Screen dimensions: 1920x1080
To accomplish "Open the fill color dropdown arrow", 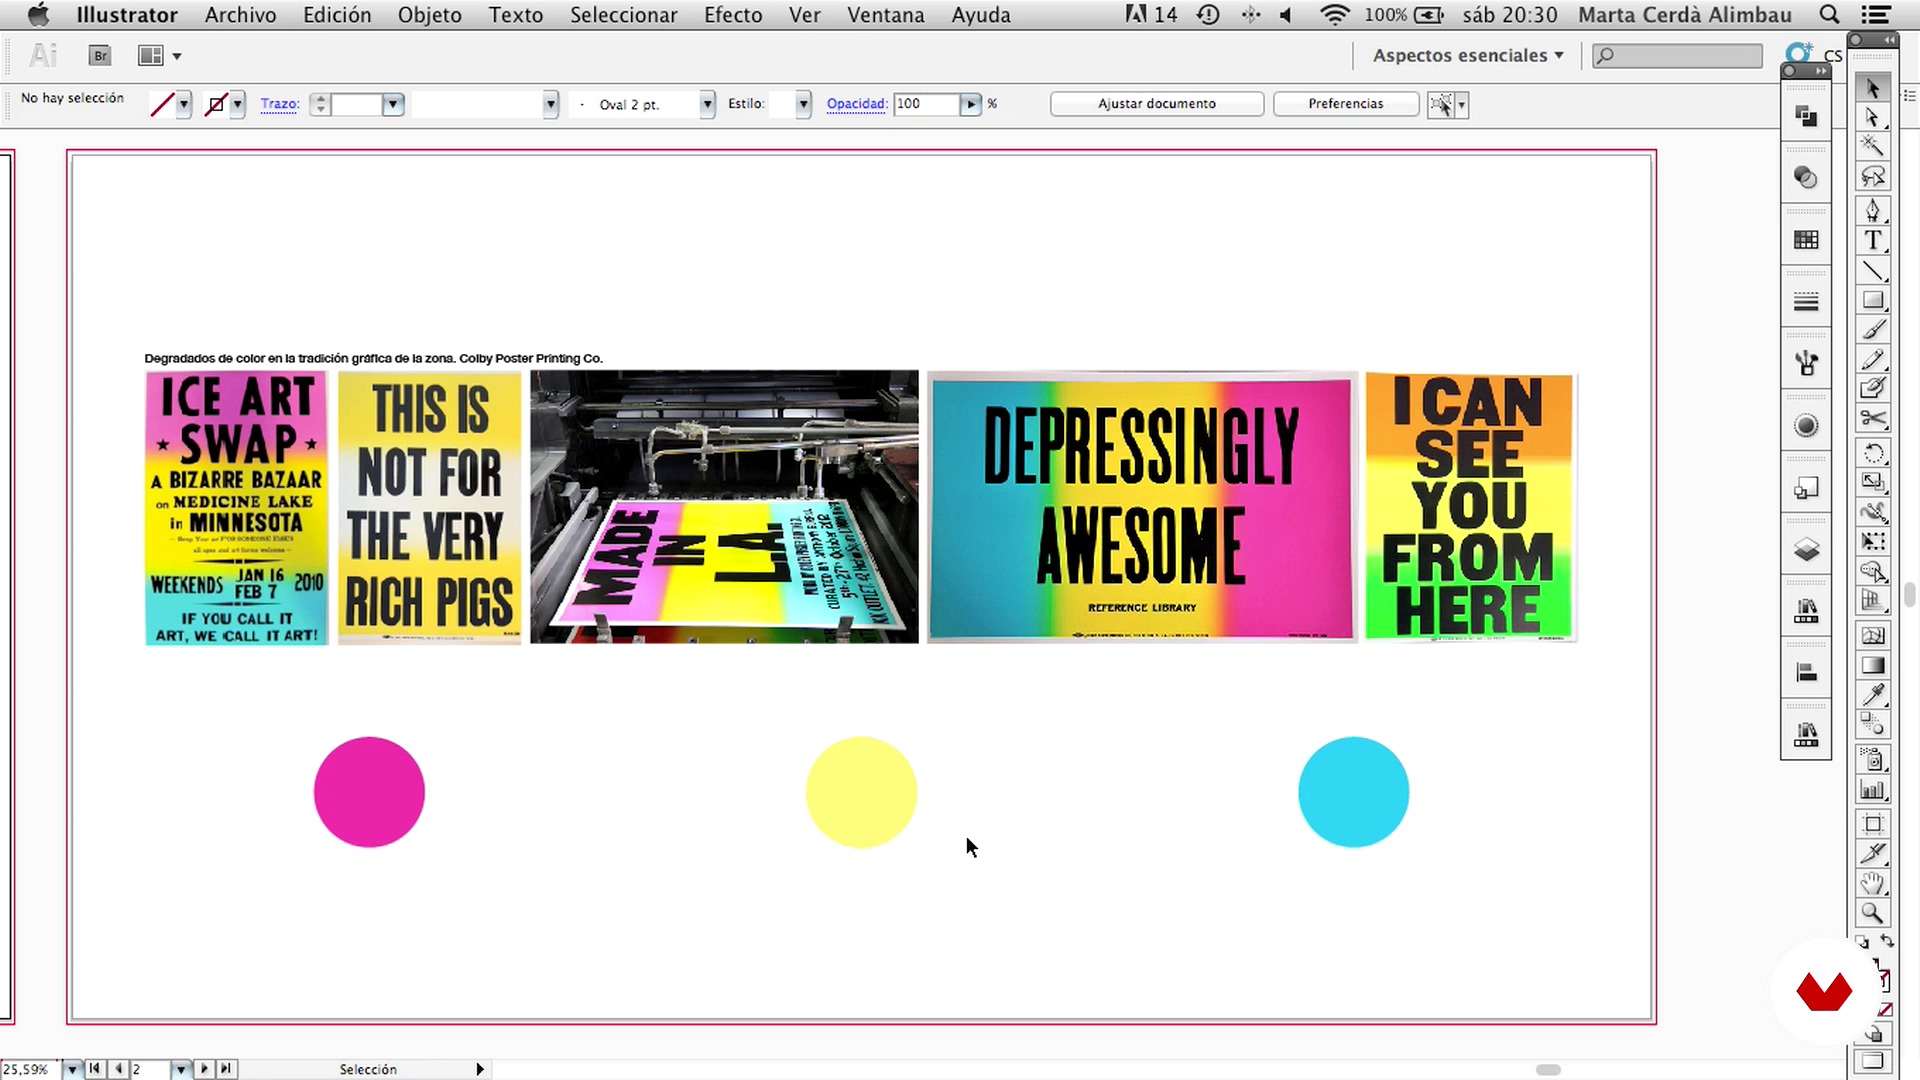I will tap(184, 104).
